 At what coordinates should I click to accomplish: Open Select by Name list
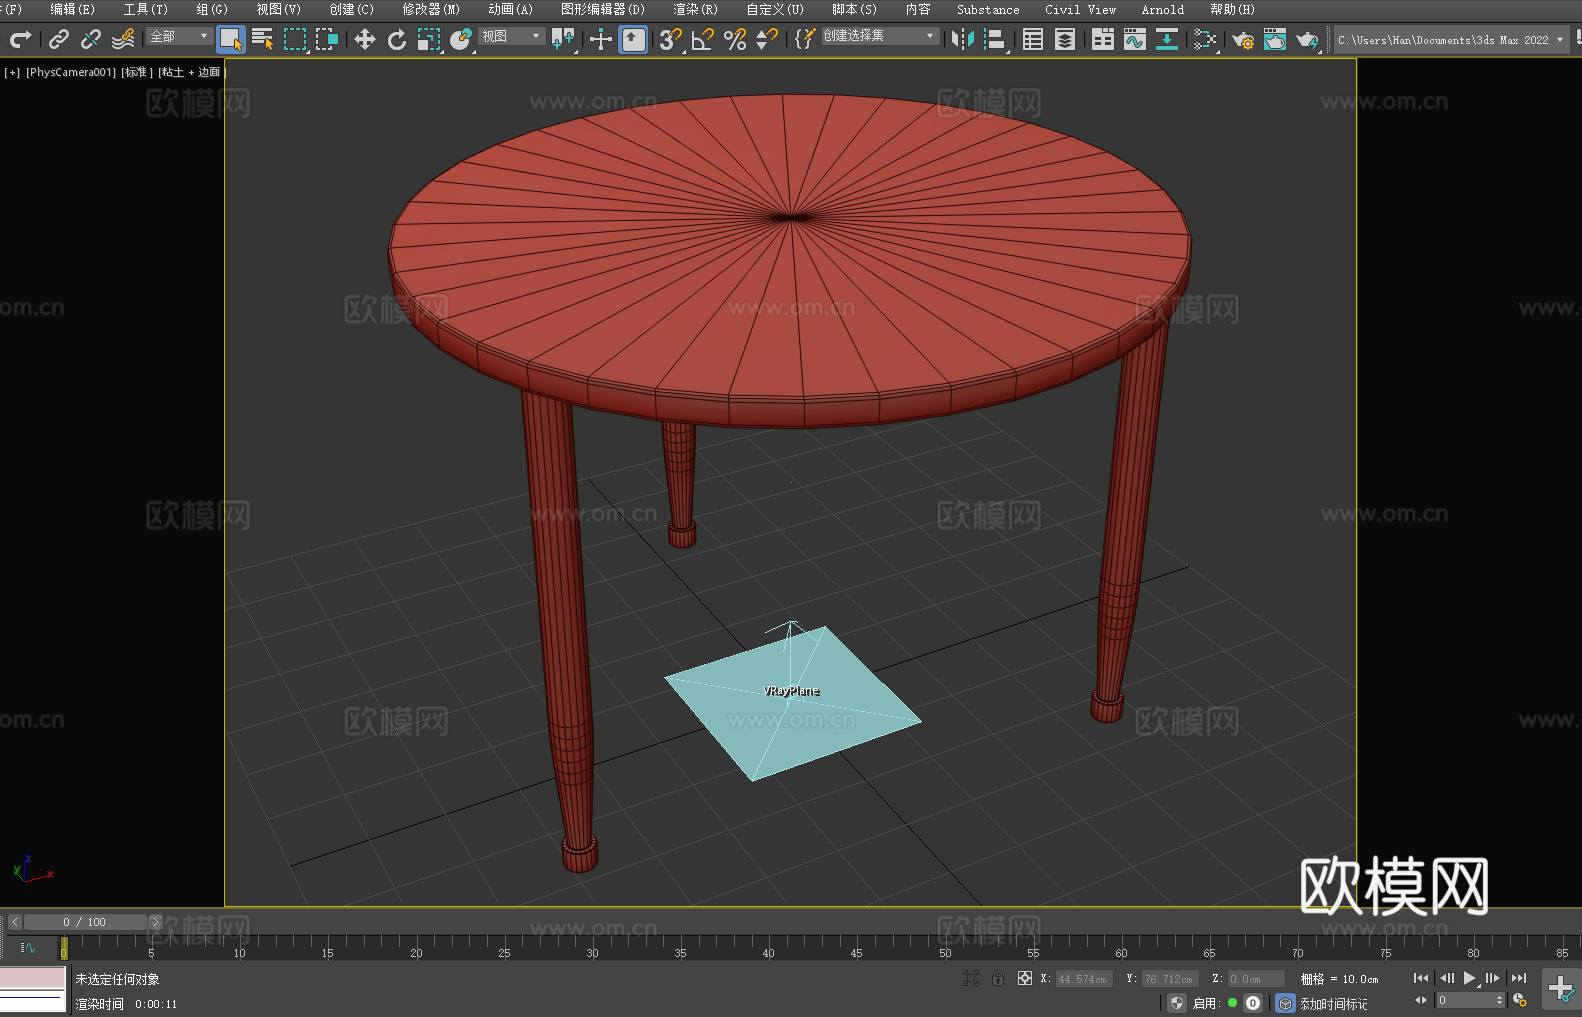coord(263,39)
